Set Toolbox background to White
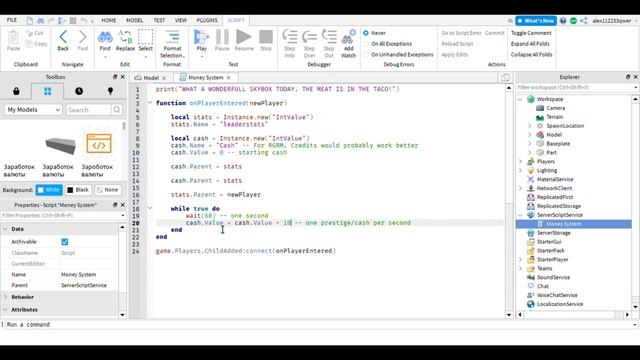The image size is (640, 360). 49,190
